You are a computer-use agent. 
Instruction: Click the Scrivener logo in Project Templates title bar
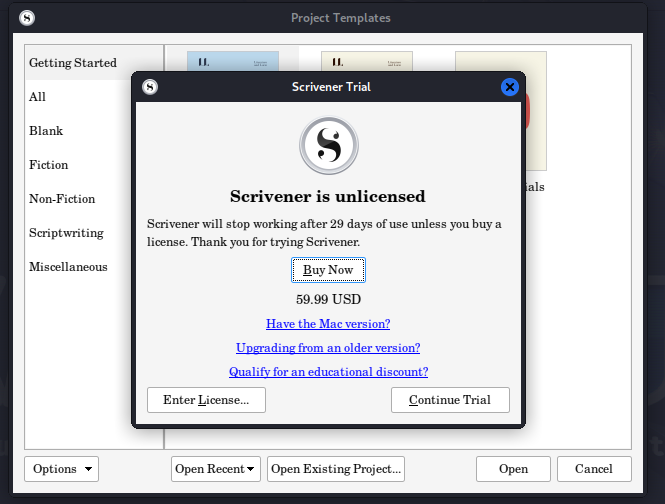click(x=27, y=18)
